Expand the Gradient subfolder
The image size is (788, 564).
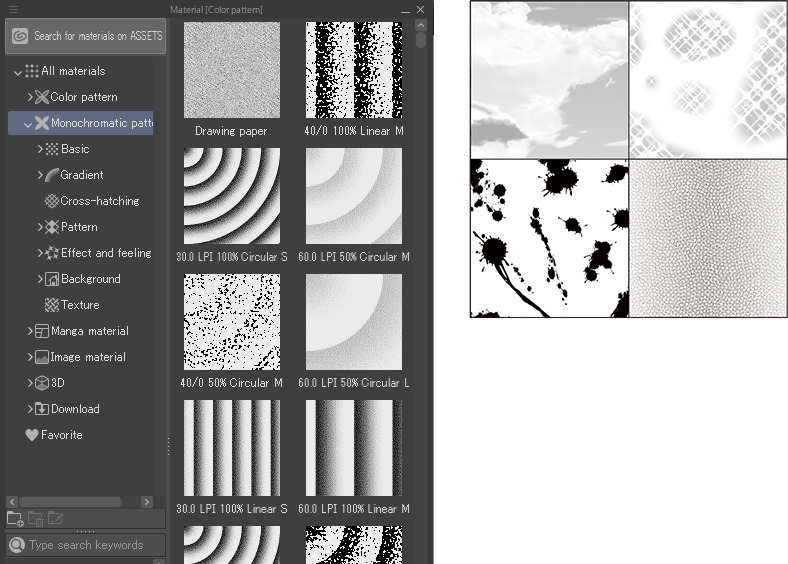(40, 175)
